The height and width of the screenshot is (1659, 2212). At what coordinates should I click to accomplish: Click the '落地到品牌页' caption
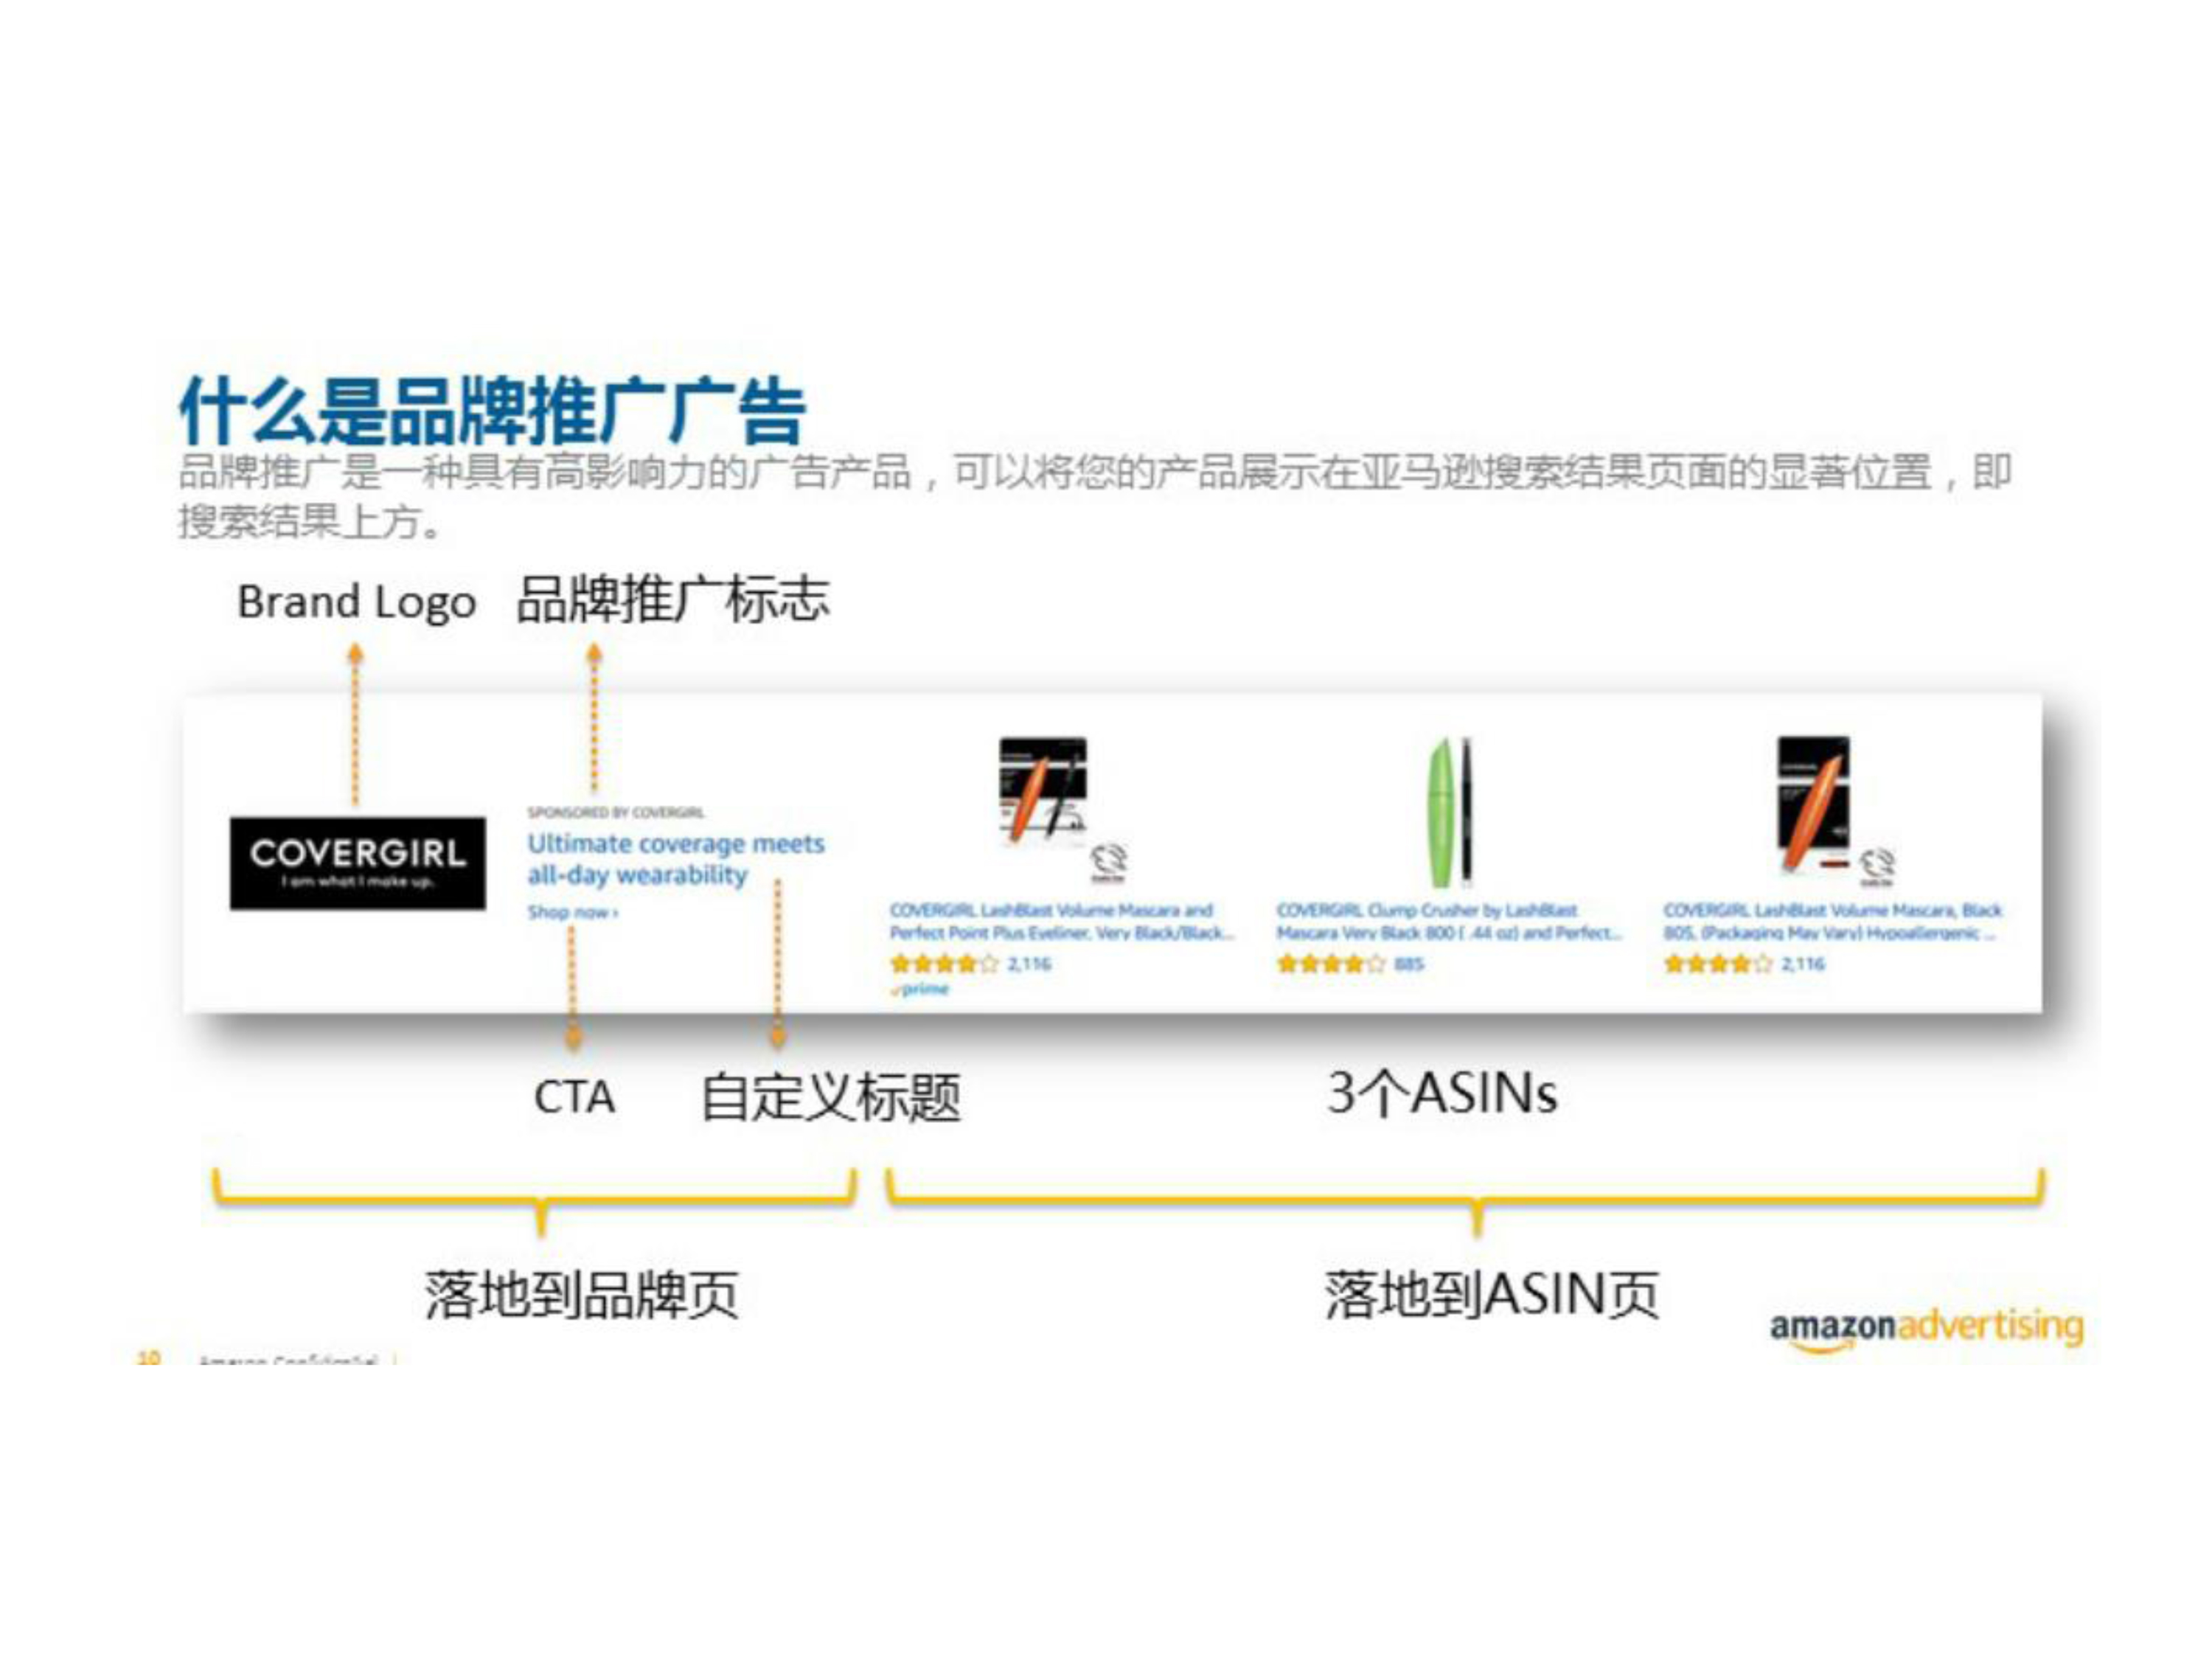tap(582, 1295)
